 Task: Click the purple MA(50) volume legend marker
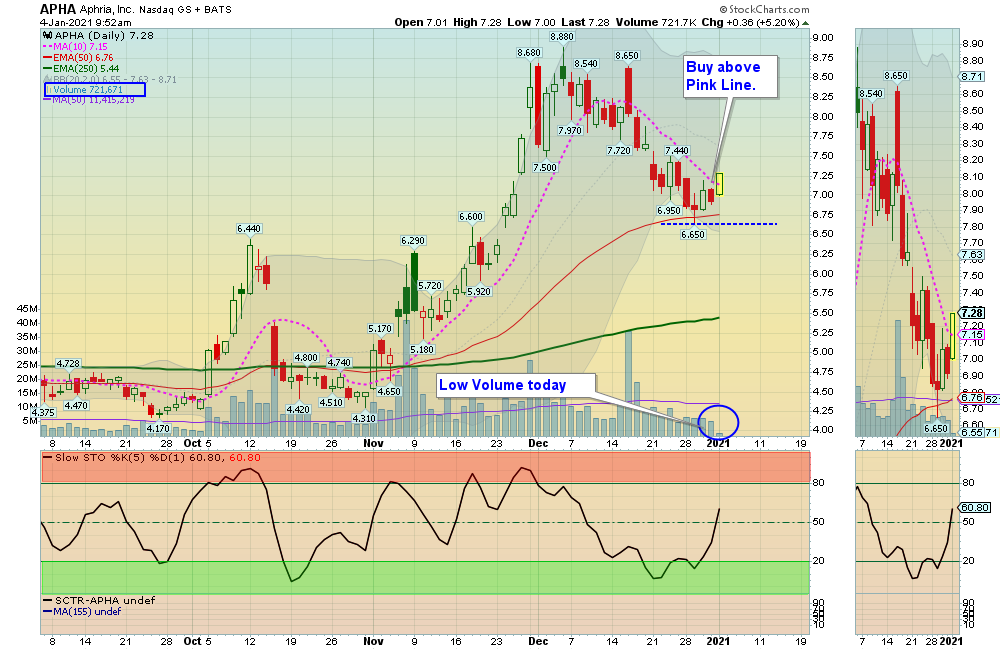[x=47, y=100]
